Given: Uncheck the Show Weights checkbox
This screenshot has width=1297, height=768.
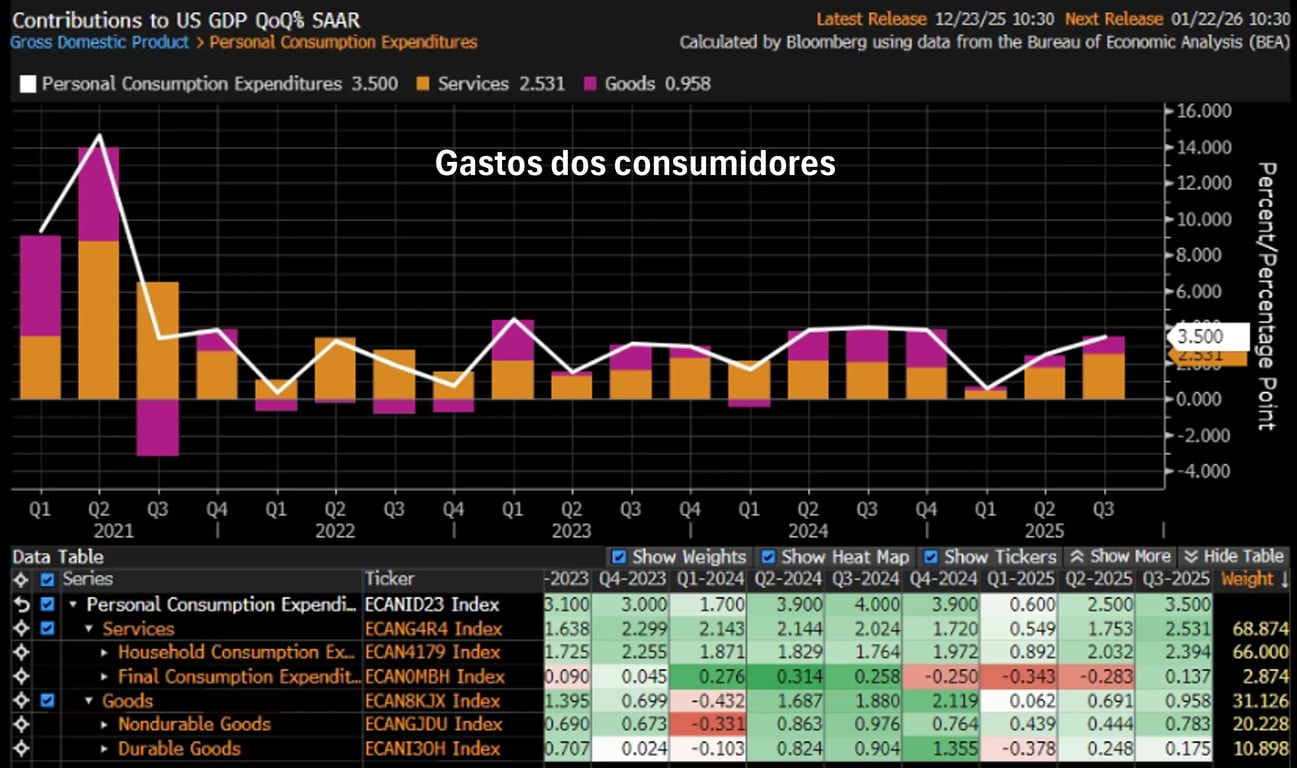Looking at the screenshot, I should point(619,557).
